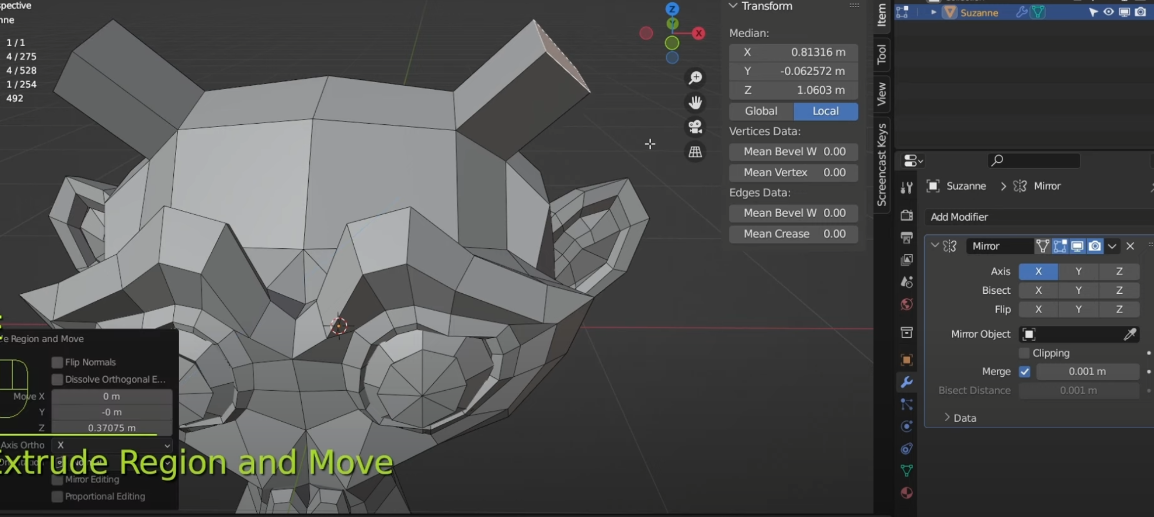Viewport: 1154px width, 517px height.
Task: Enable Z on the Bisect row
Action: [1119, 291]
